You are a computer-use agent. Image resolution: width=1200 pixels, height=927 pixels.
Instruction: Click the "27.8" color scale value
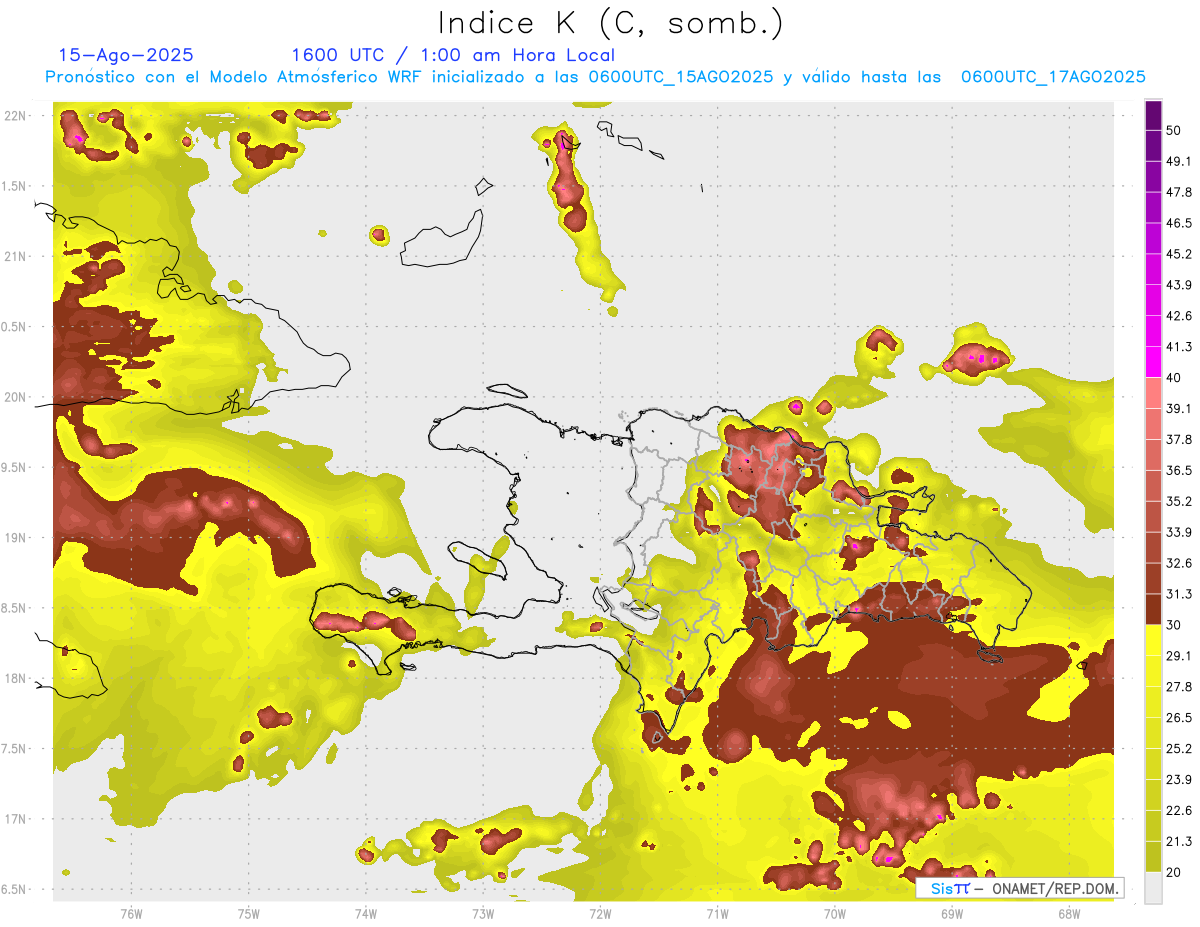[x=1179, y=687]
